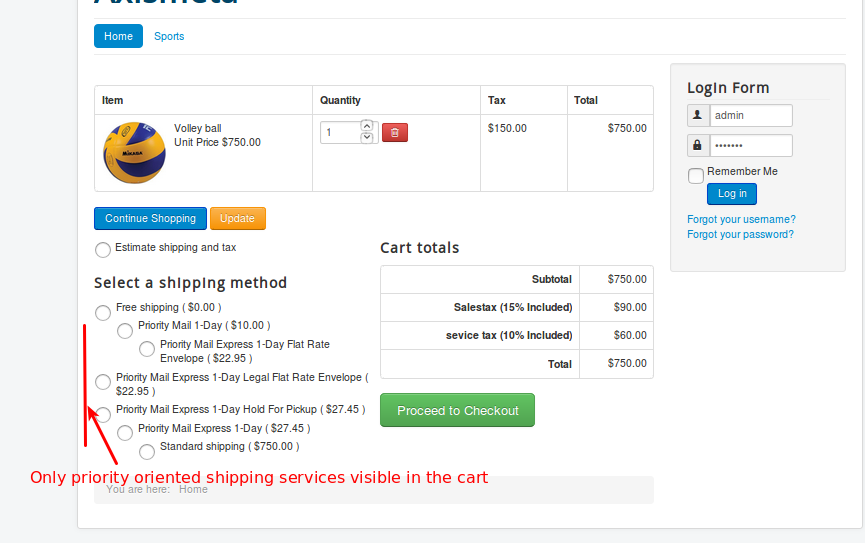The width and height of the screenshot is (865, 543).
Task: Click Proceed to Checkout
Action: point(457,410)
